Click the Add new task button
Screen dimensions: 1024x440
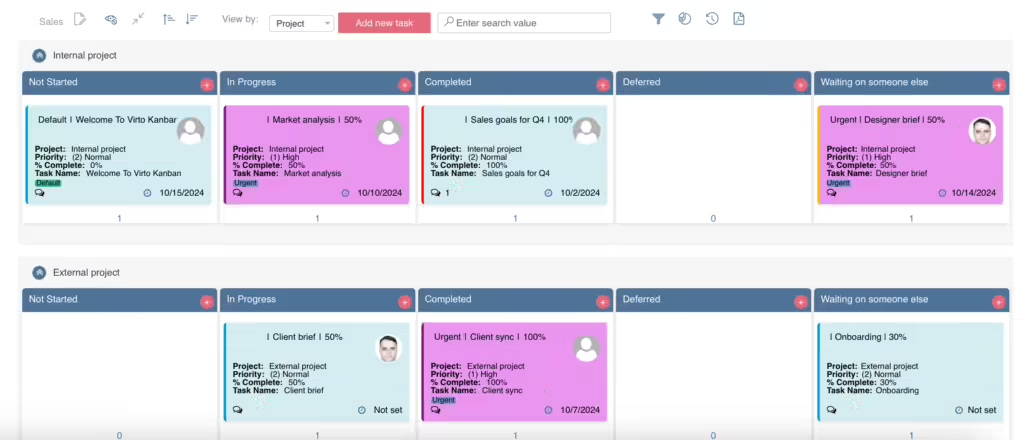(x=384, y=23)
